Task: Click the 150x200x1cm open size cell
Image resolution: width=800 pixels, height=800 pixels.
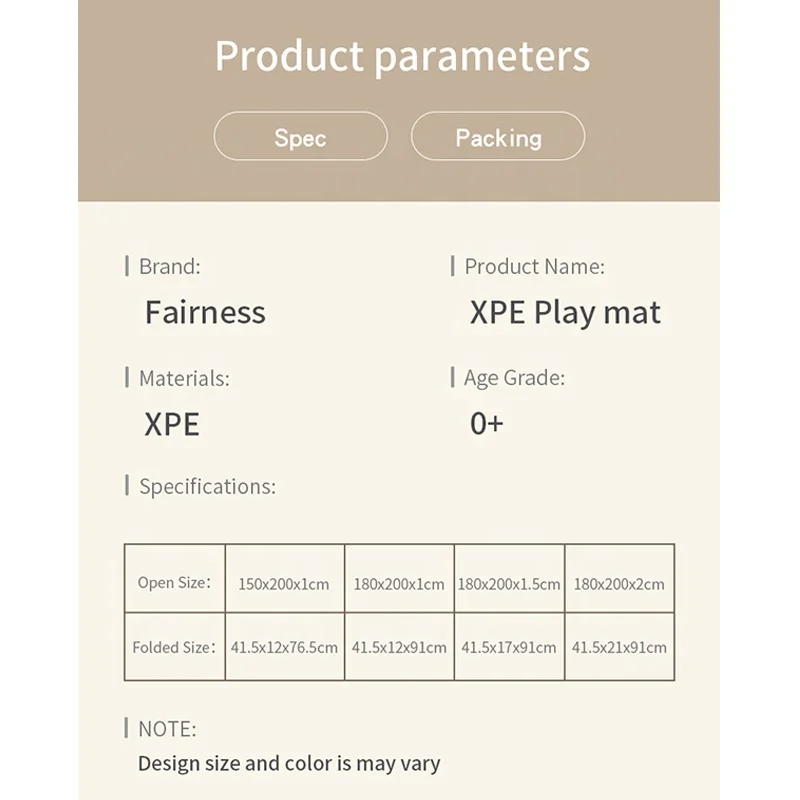Action: (284, 584)
